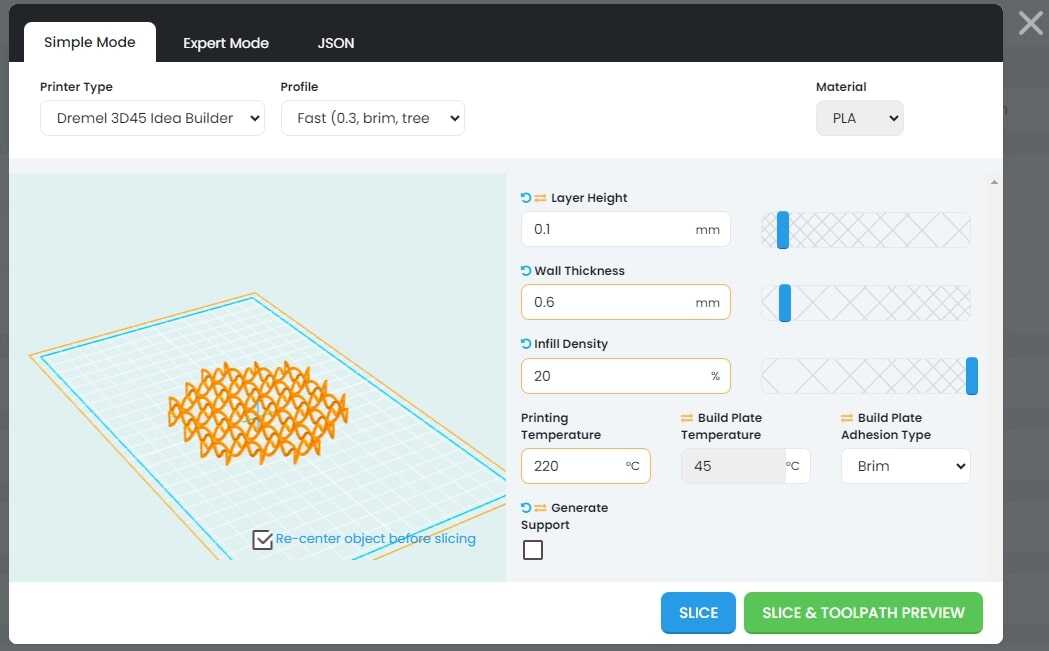Viewport: 1049px width, 651px height.
Task: Reset Wall Thickness with its undo icon
Action: click(x=526, y=271)
